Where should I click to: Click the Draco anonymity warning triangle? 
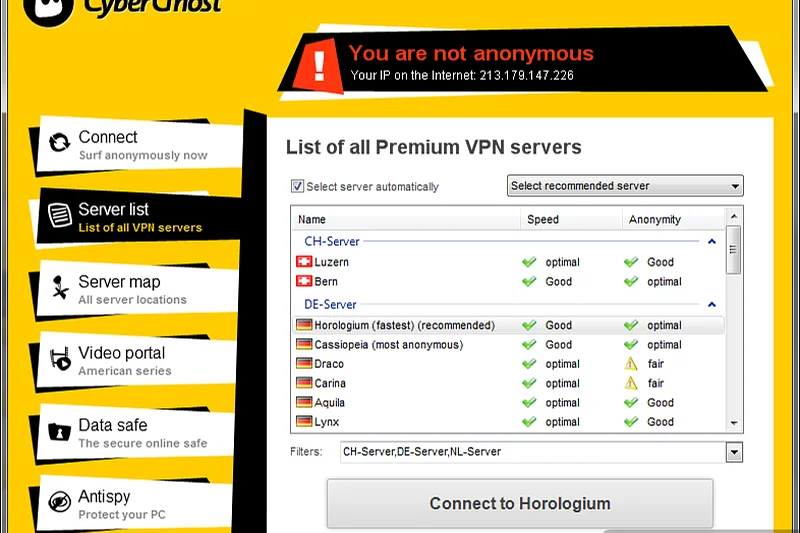631,364
